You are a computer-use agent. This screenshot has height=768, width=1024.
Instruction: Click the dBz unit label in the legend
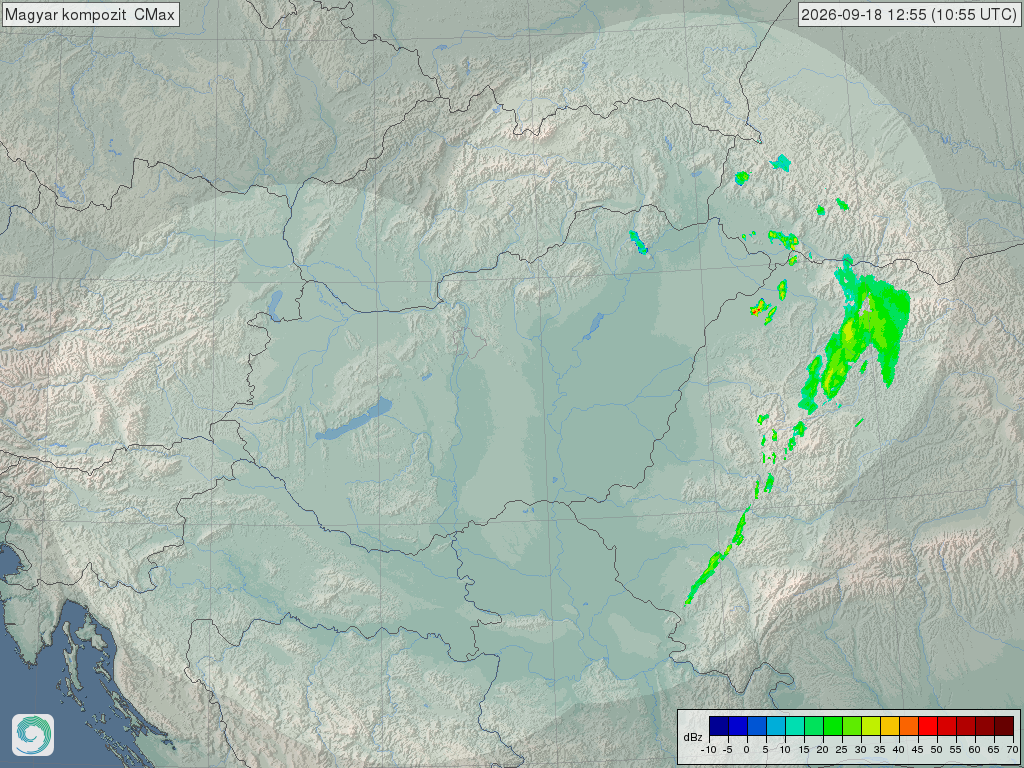click(693, 737)
